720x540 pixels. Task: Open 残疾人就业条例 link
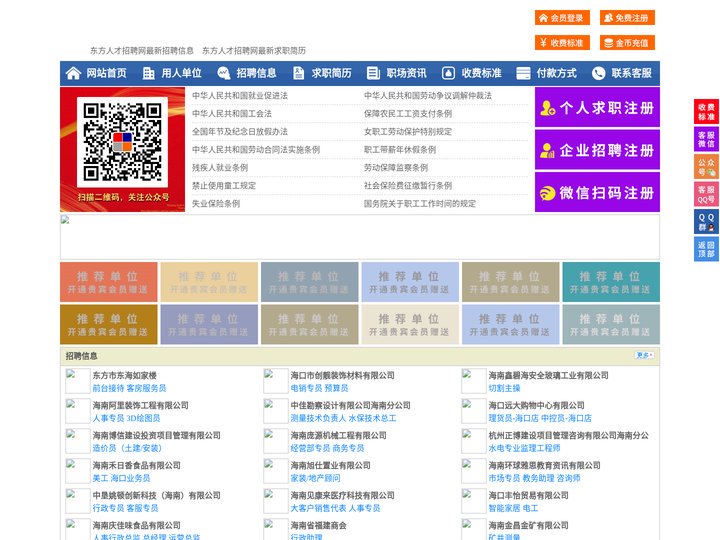(x=219, y=168)
